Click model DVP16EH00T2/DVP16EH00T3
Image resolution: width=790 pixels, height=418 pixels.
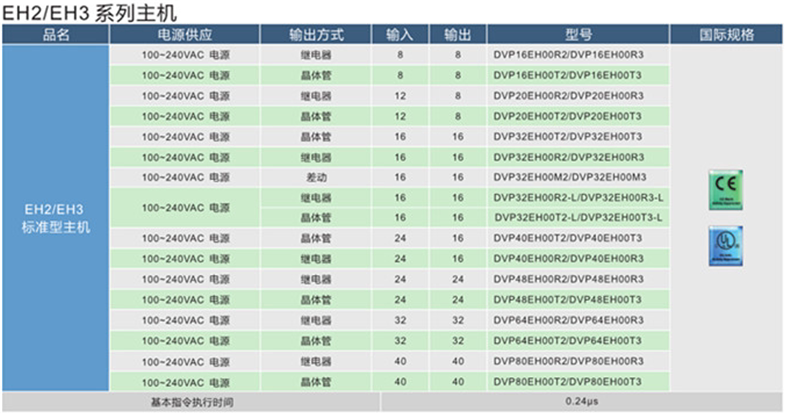tap(567, 76)
